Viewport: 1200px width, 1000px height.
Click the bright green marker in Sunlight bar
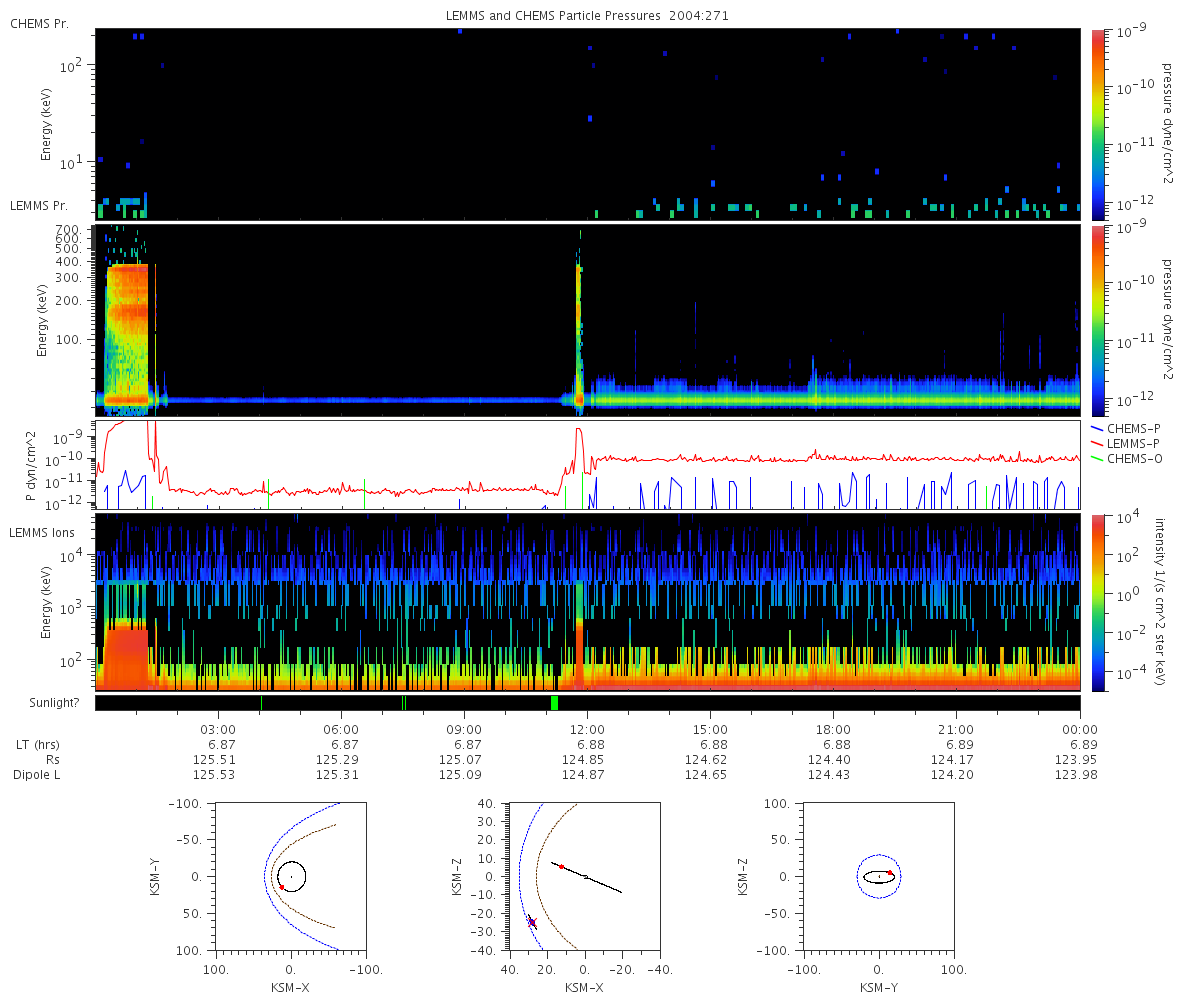[x=554, y=703]
